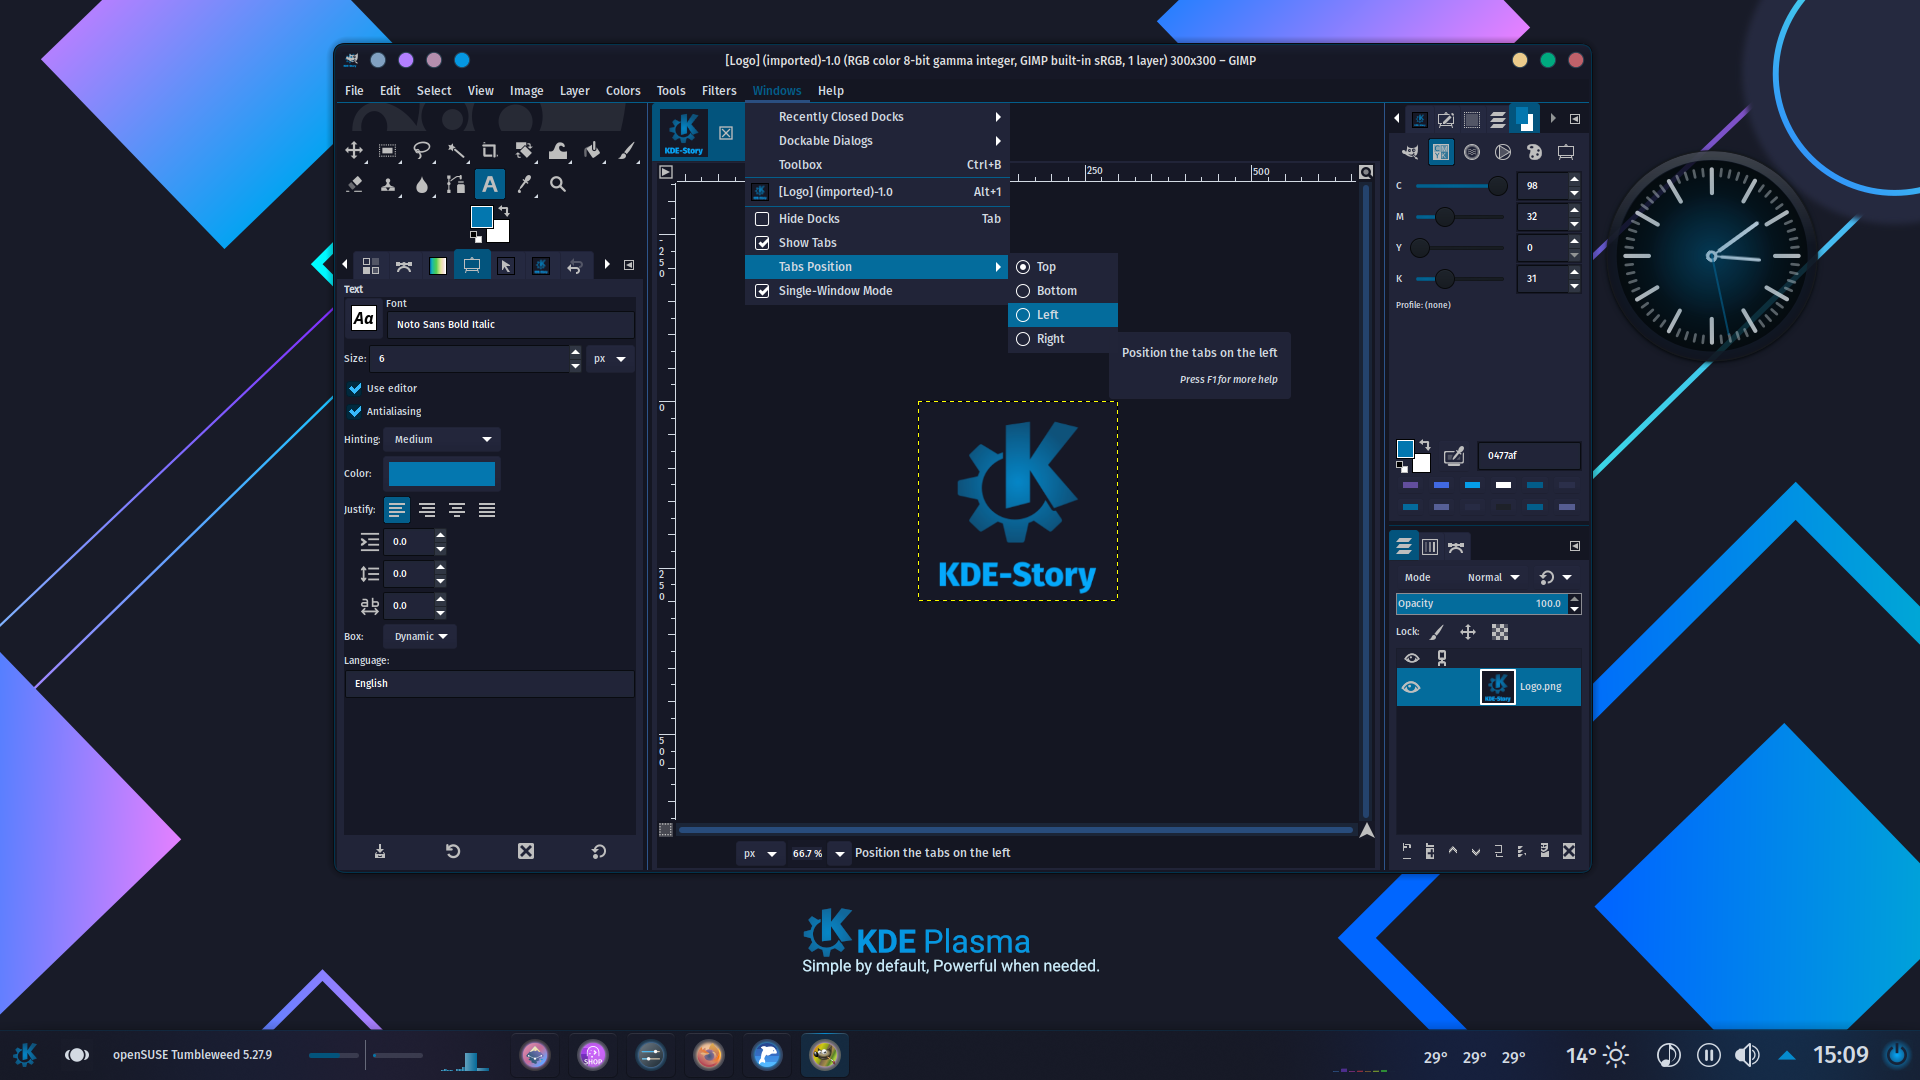The image size is (1920, 1080).
Task: Select the Warp Transform tool
Action: (558, 150)
